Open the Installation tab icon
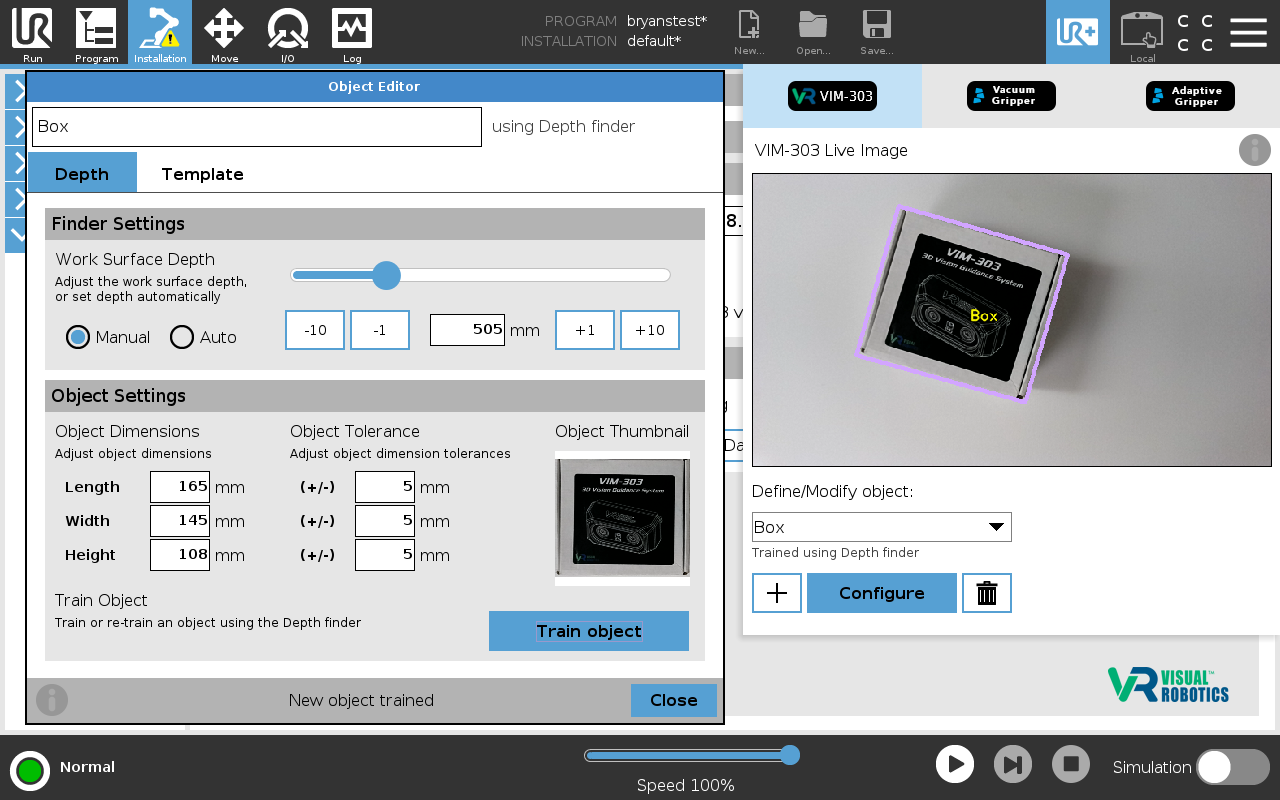 pyautogui.click(x=160, y=33)
